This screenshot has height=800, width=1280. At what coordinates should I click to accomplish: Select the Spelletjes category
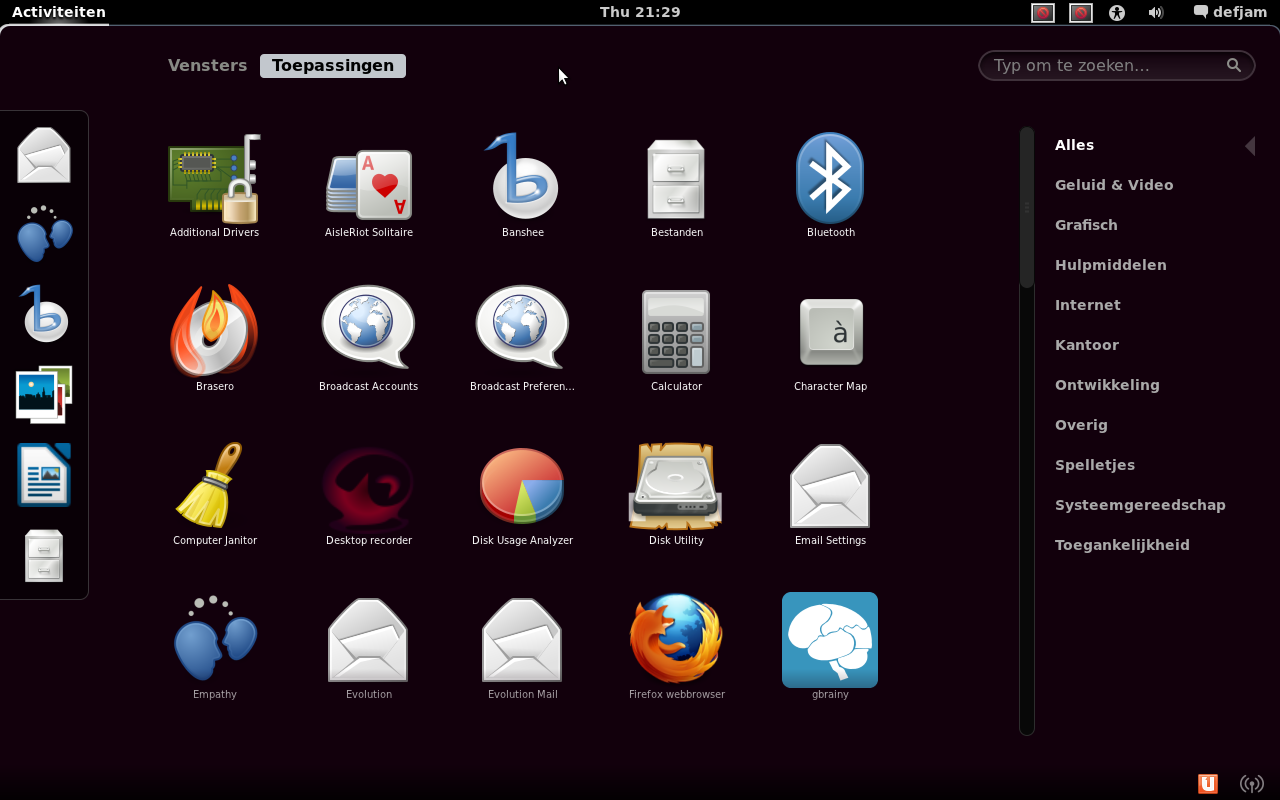click(1094, 465)
